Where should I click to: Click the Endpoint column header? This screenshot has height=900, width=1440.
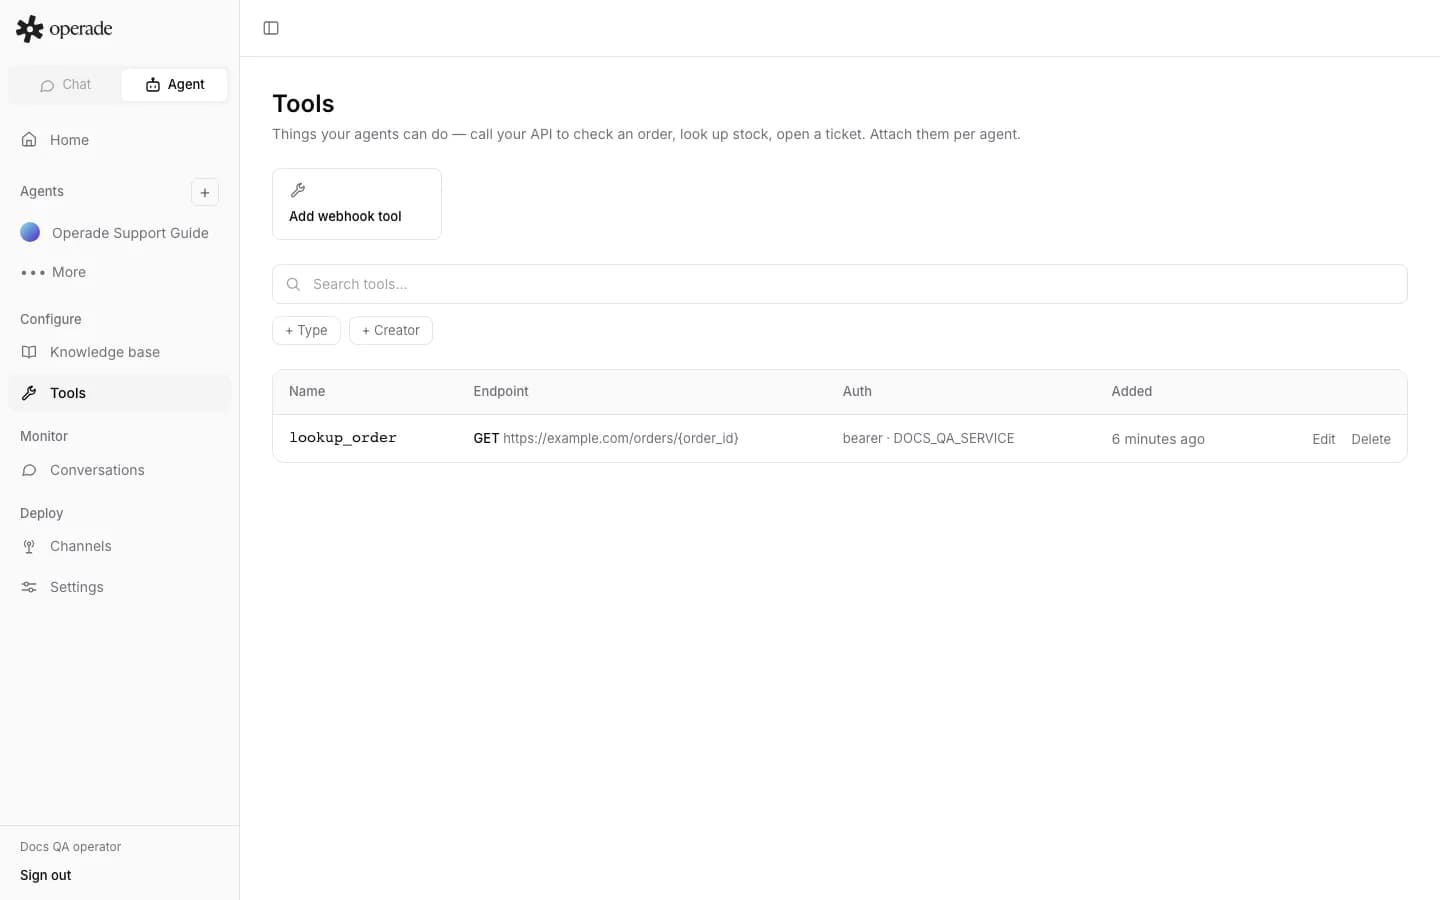501,391
